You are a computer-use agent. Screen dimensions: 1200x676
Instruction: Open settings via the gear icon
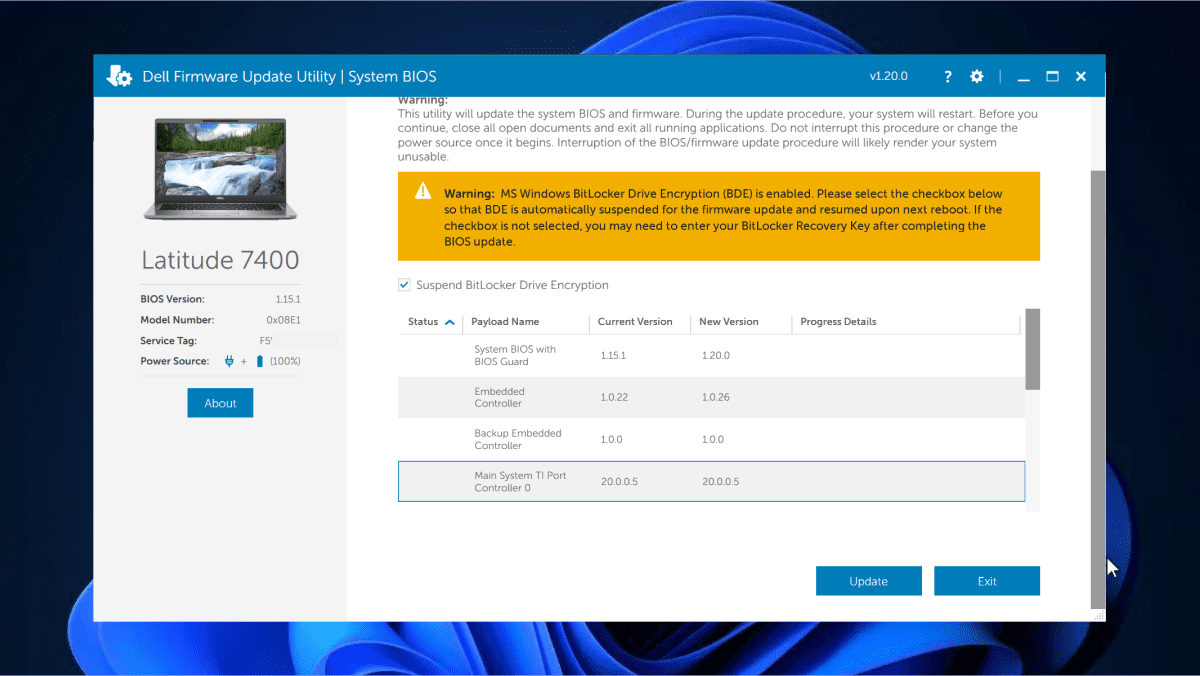click(x=977, y=77)
